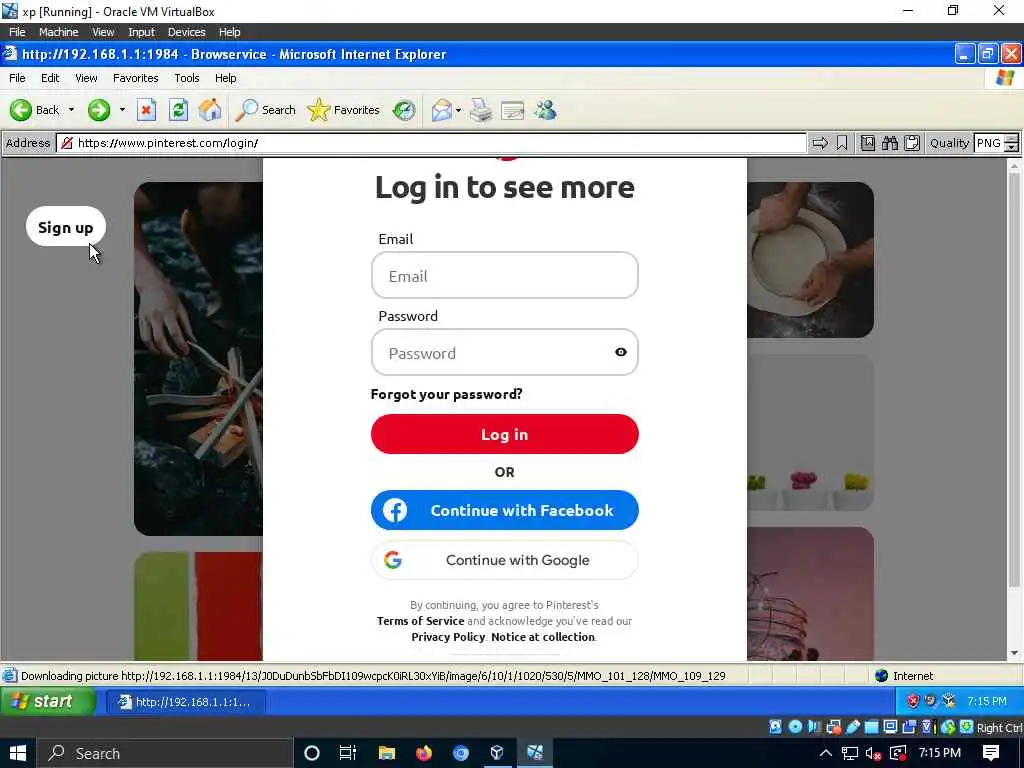Click the Email input field

[x=504, y=276]
